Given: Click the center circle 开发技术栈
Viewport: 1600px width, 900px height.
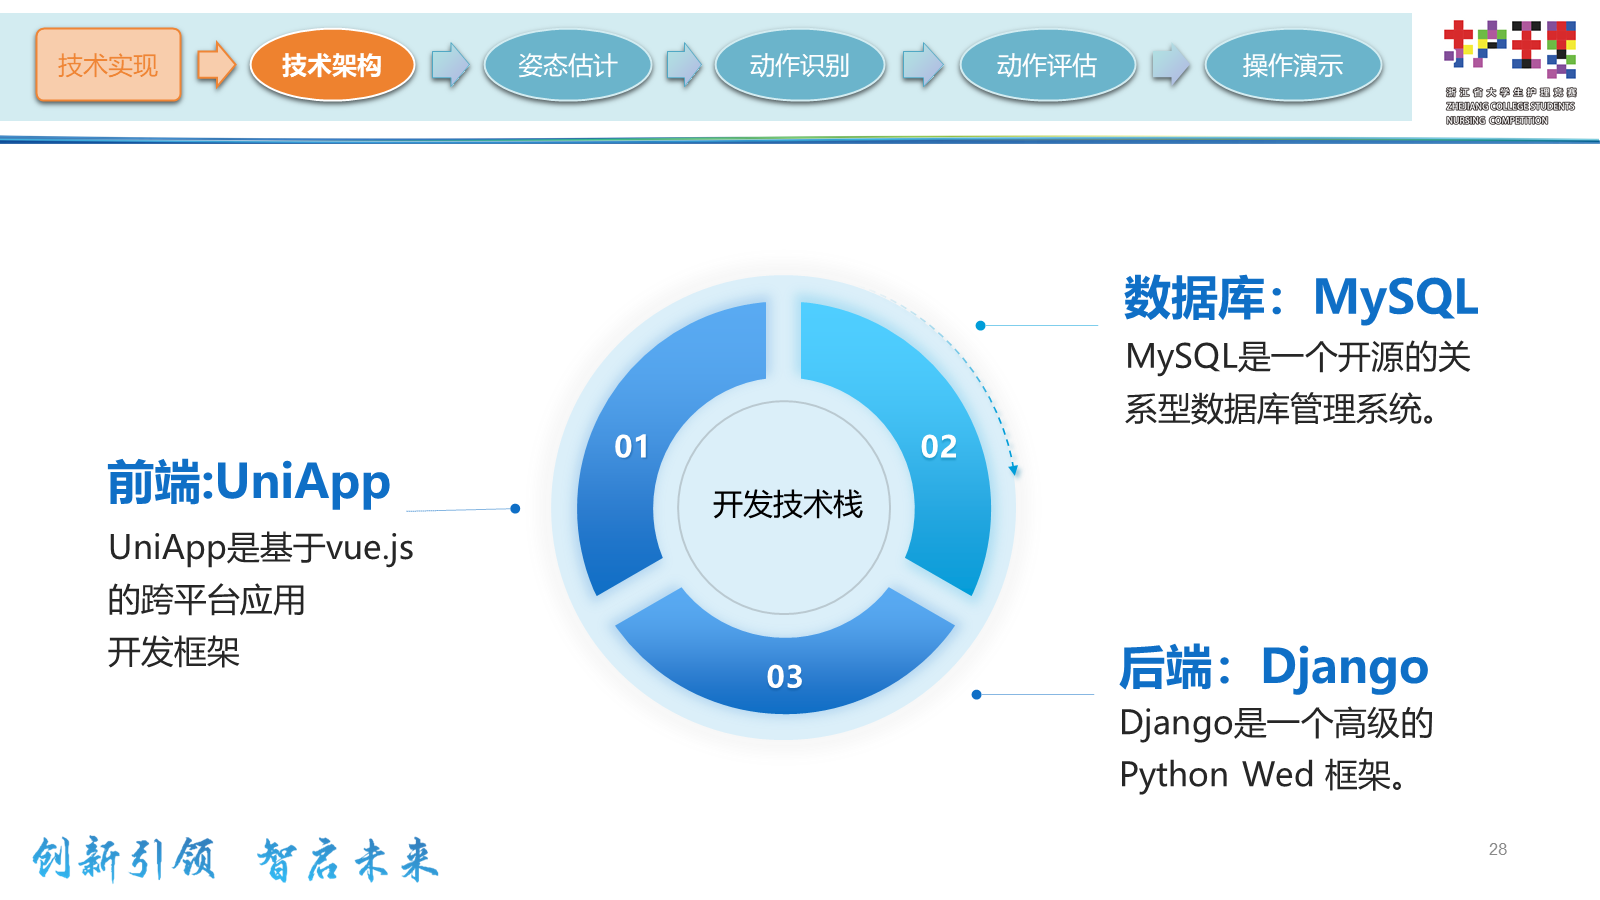Looking at the screenshot, I should [x=785, y=506].
